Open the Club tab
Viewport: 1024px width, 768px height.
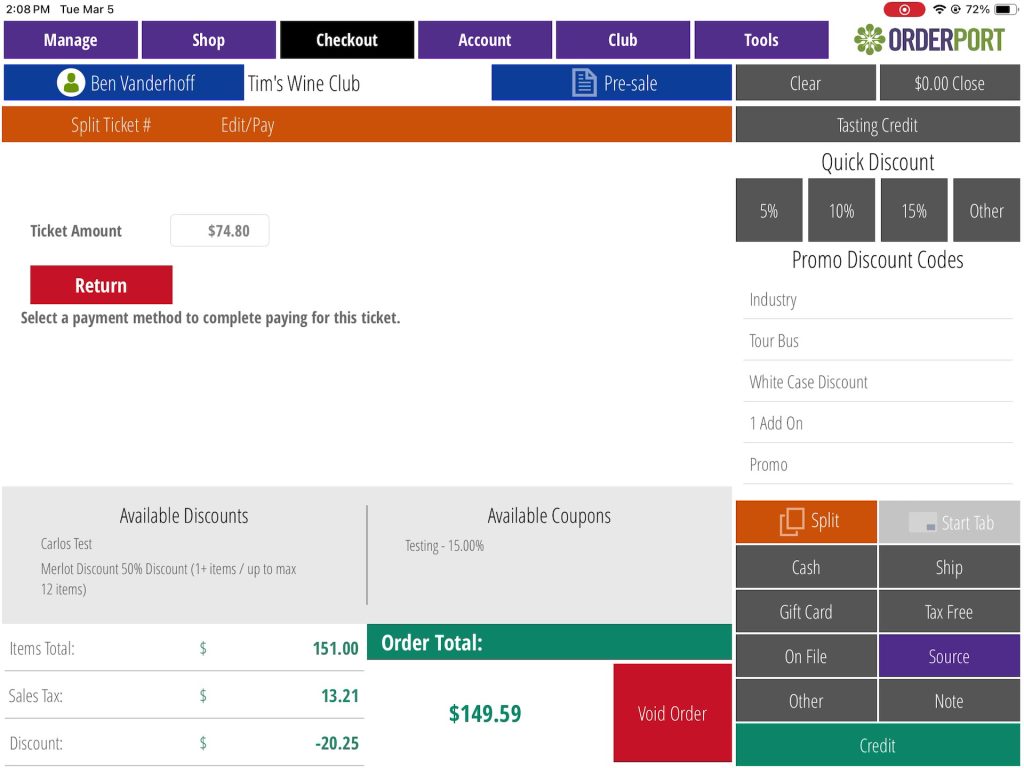click(622, 40)
